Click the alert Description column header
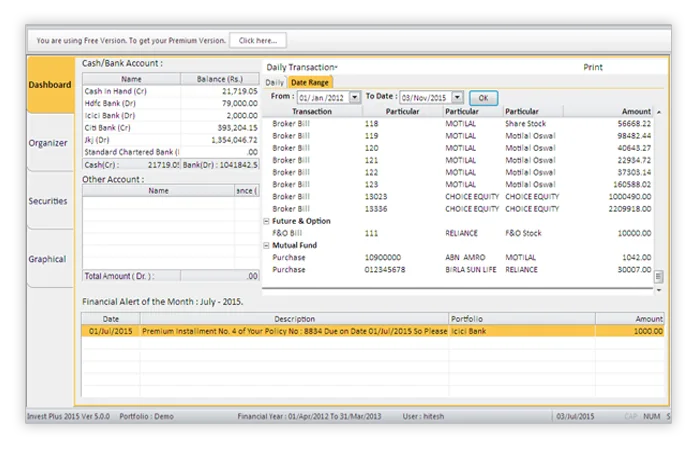The height and width of the screenshot is (453, 687). click(294, 319)
